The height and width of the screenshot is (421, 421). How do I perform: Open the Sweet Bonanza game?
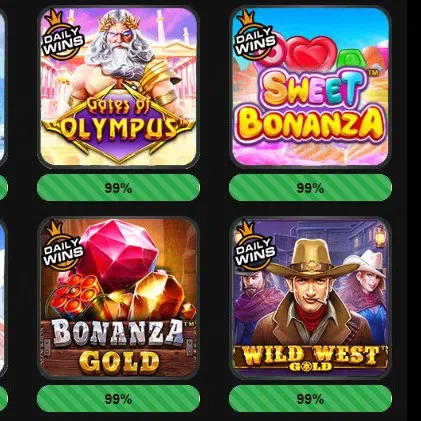[x=310, y=87]
